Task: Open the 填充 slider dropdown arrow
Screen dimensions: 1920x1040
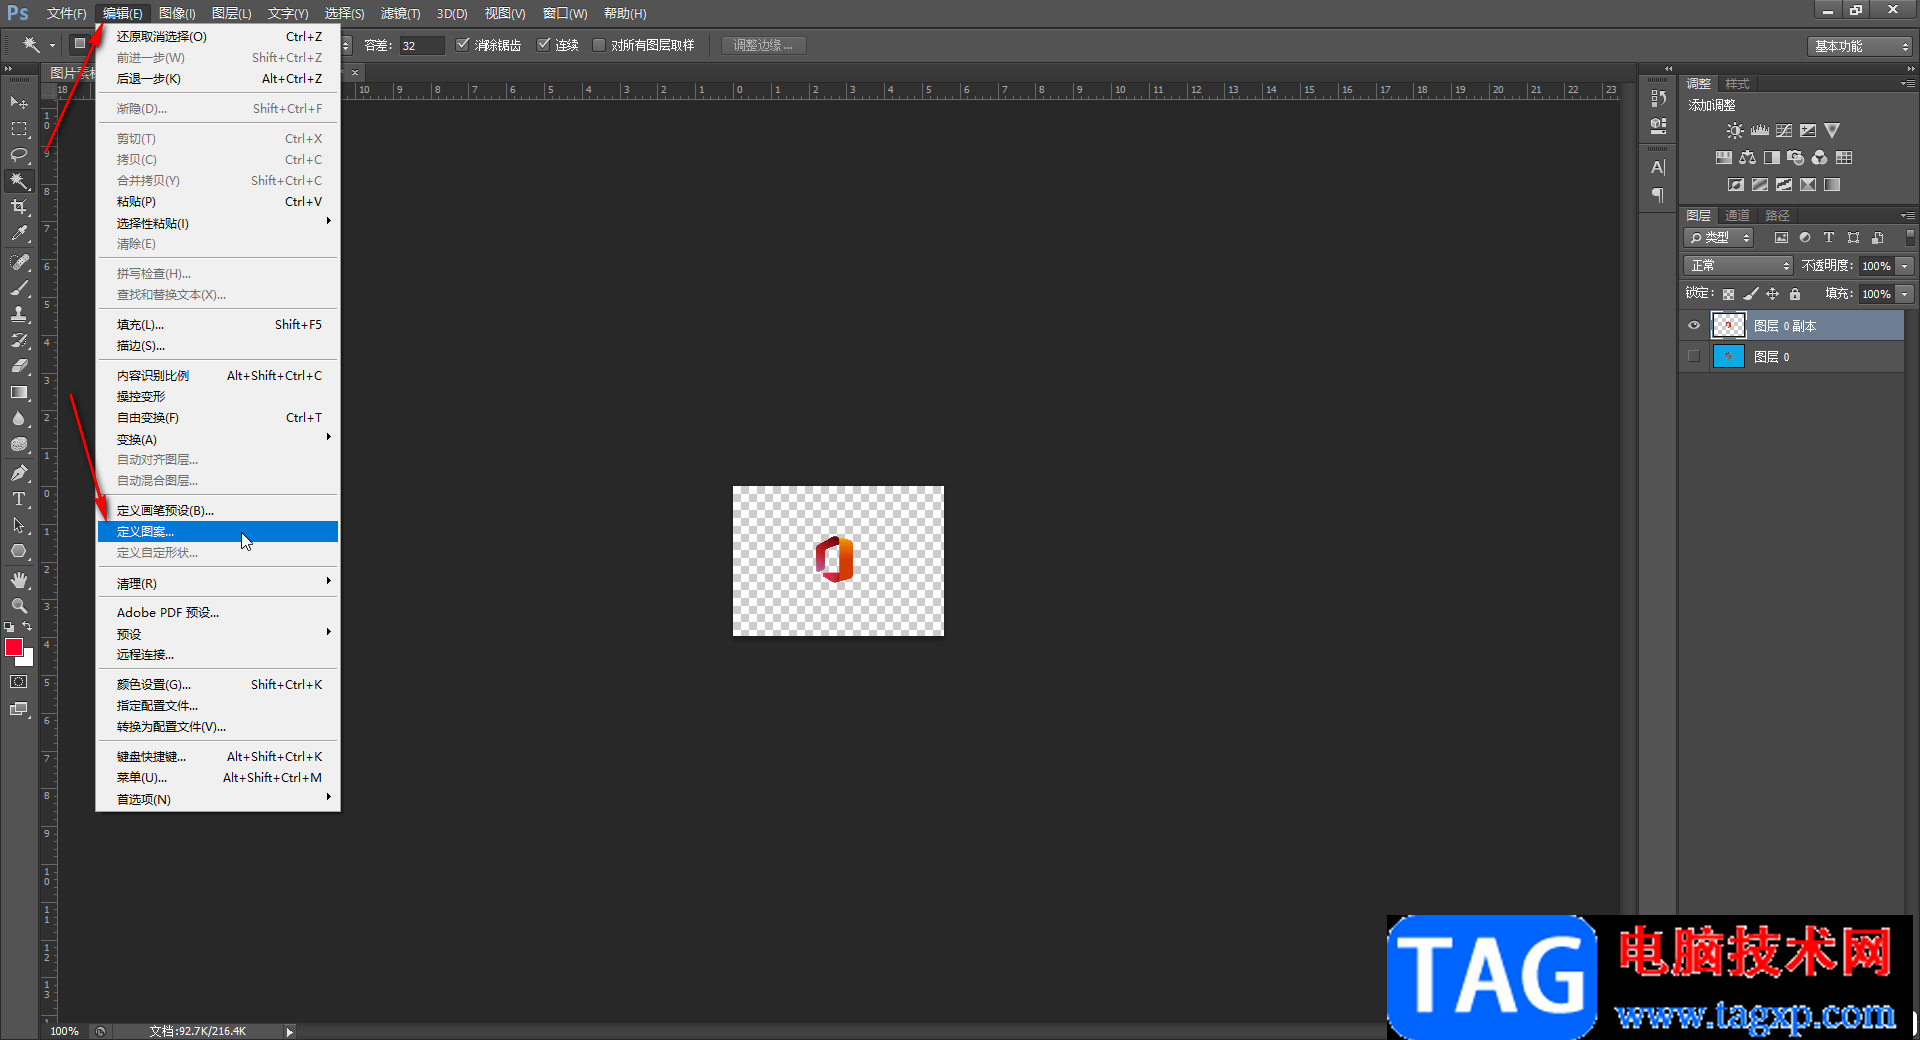Action: tap(1905, 294)
